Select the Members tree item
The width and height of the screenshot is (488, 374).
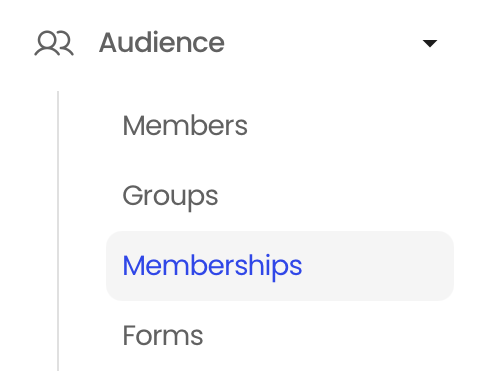(185, 126)
